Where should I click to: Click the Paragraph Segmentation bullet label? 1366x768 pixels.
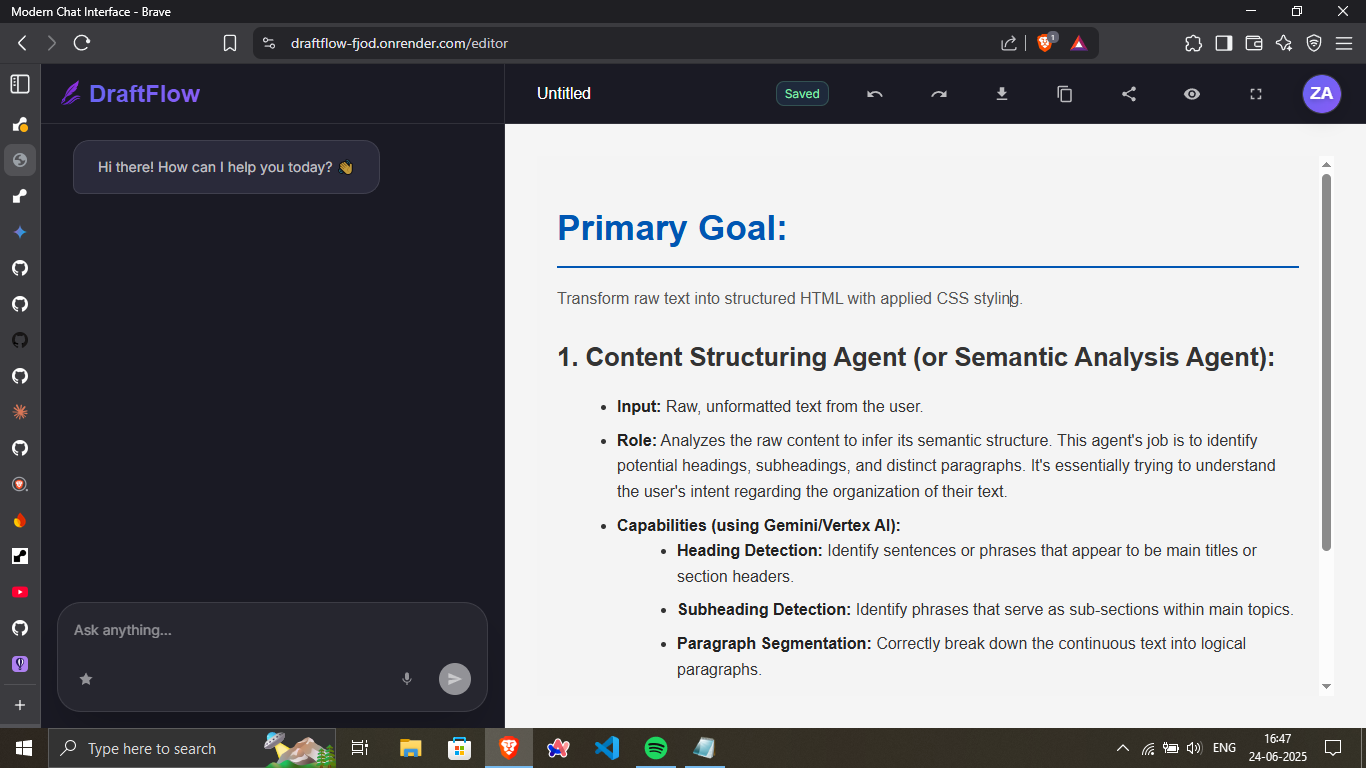pyautogui.click(x=774, y=643)
